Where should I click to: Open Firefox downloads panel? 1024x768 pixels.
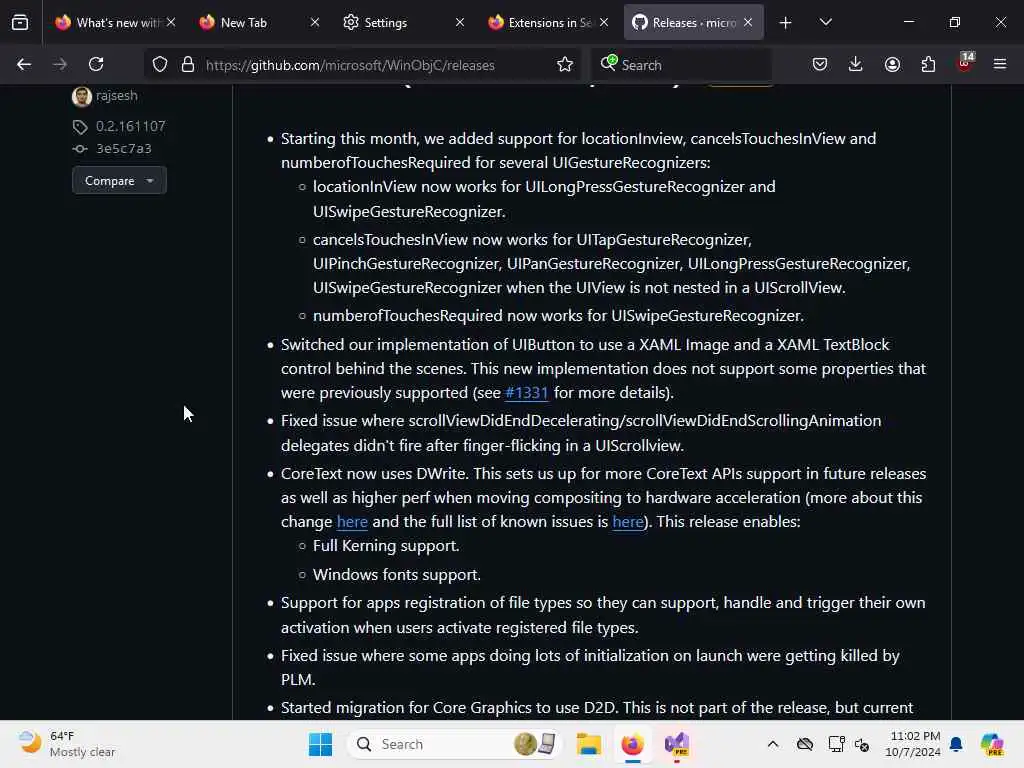pos(856,64)
